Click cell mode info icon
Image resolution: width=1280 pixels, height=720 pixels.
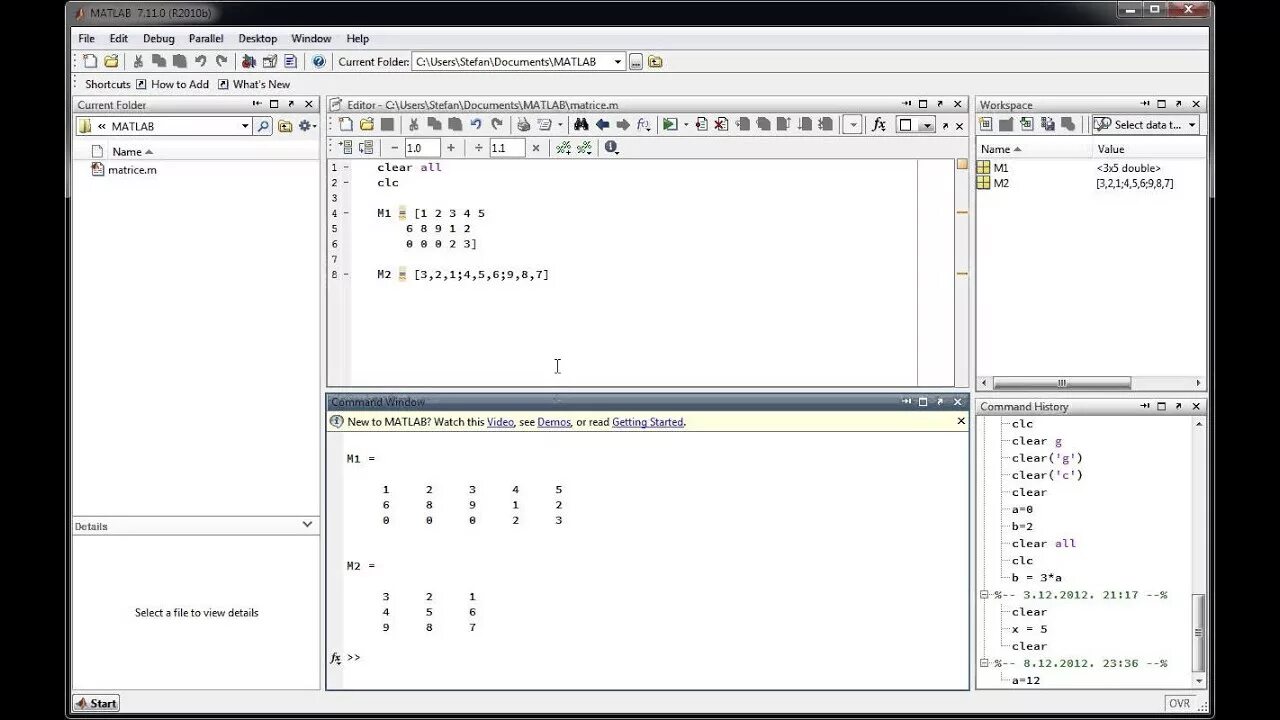point(612,147)
